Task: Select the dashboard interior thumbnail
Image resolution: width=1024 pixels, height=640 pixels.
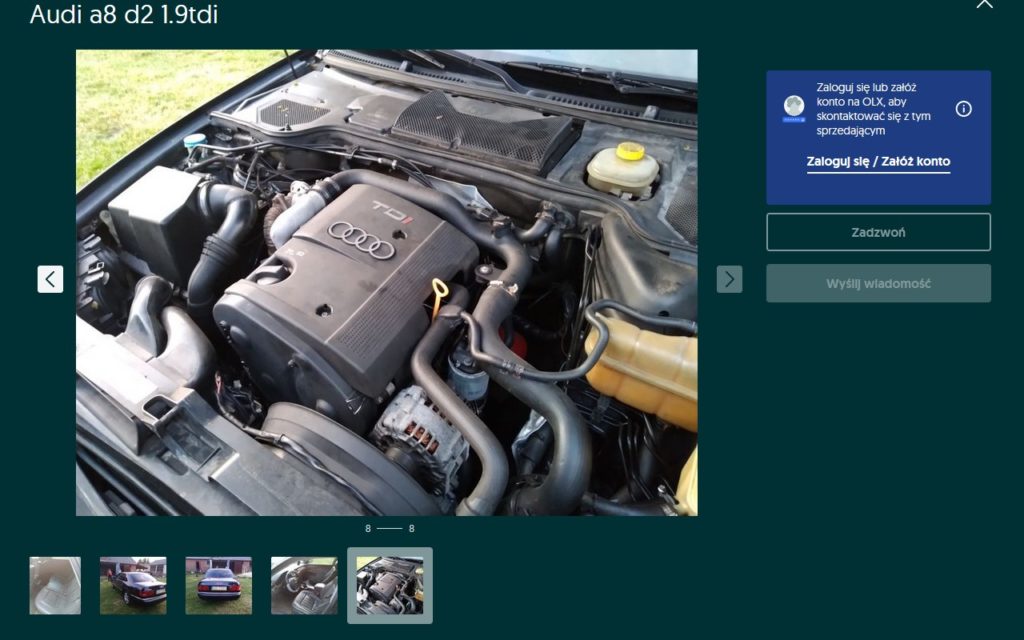Action: pyautogui.click(x=304, y=586)
